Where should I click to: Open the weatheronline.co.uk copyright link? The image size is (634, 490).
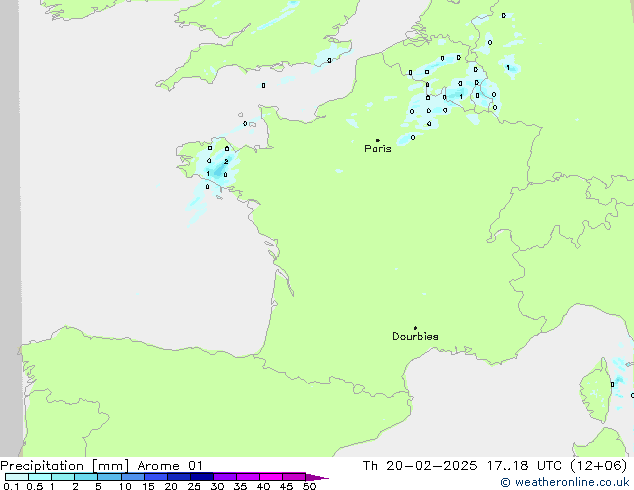click(x=564, y=482)
